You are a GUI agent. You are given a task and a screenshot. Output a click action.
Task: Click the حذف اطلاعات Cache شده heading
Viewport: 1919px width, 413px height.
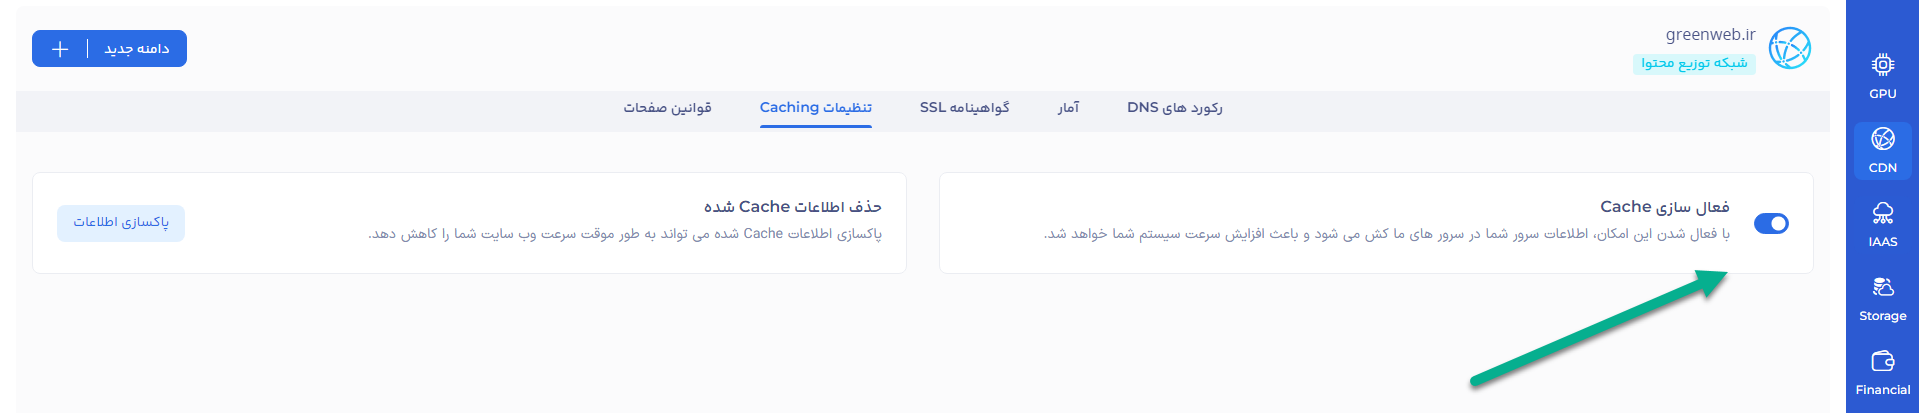point(792,207)
